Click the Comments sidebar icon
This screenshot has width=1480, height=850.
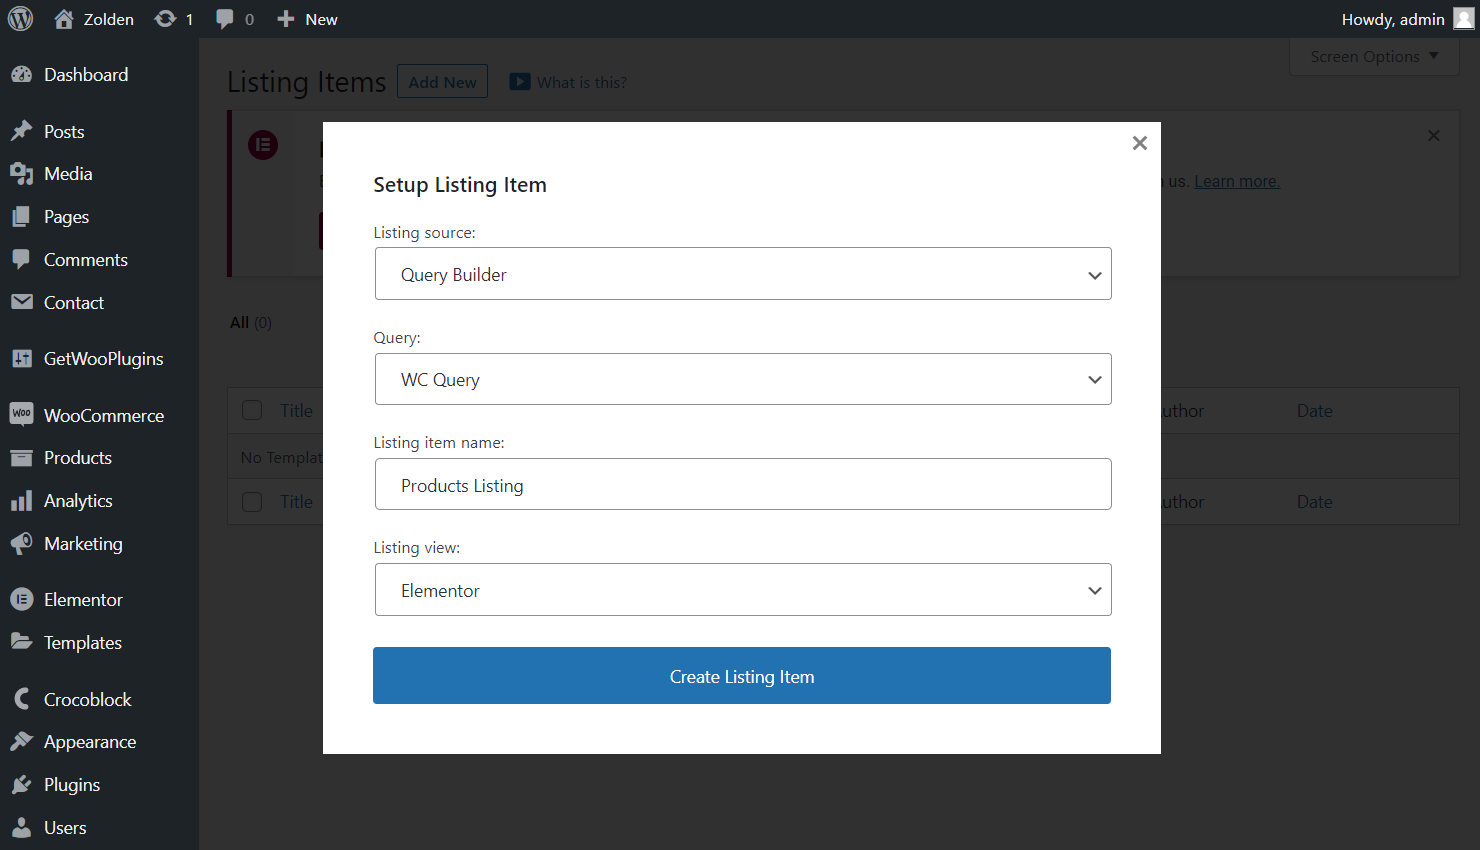click(x=21, y=260)
